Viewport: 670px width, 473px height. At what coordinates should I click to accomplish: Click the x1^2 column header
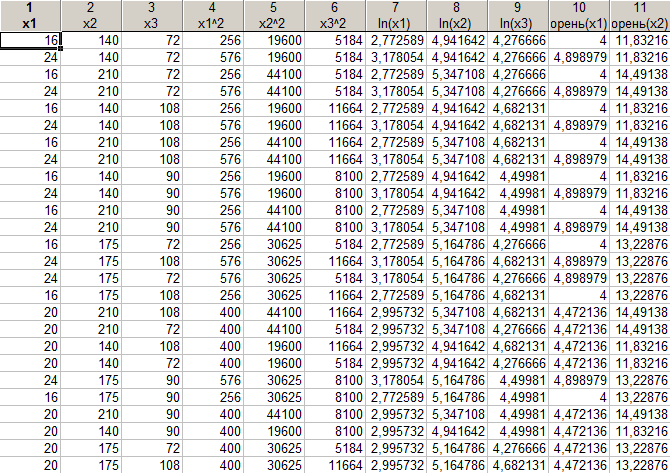click(213, 15)
